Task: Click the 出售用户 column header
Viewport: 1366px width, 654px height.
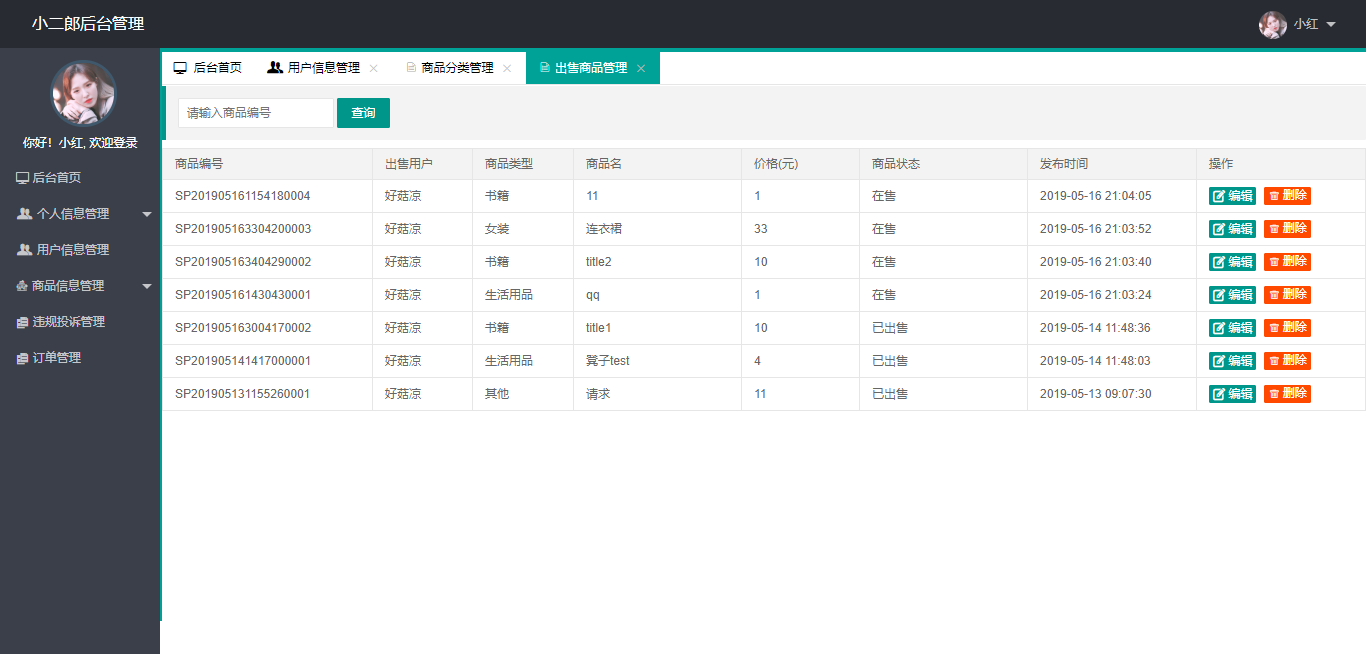Action: coord(422,164)
